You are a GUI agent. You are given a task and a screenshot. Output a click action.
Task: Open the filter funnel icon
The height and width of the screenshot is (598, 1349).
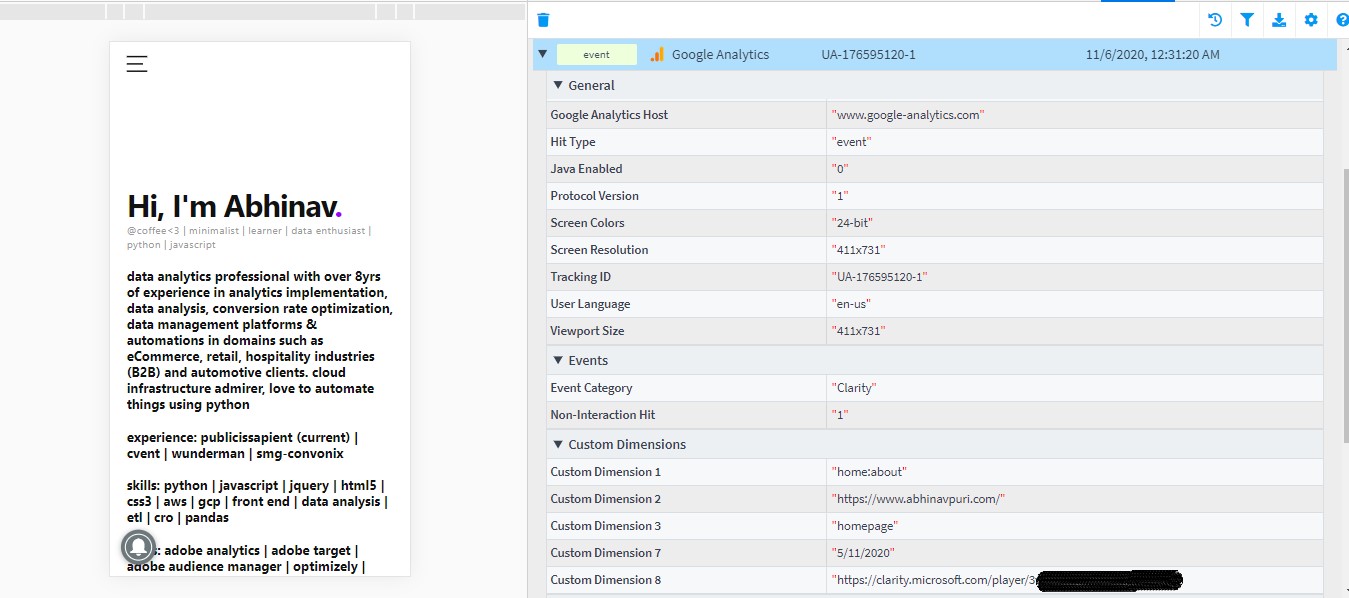[x=1247, y=20]
